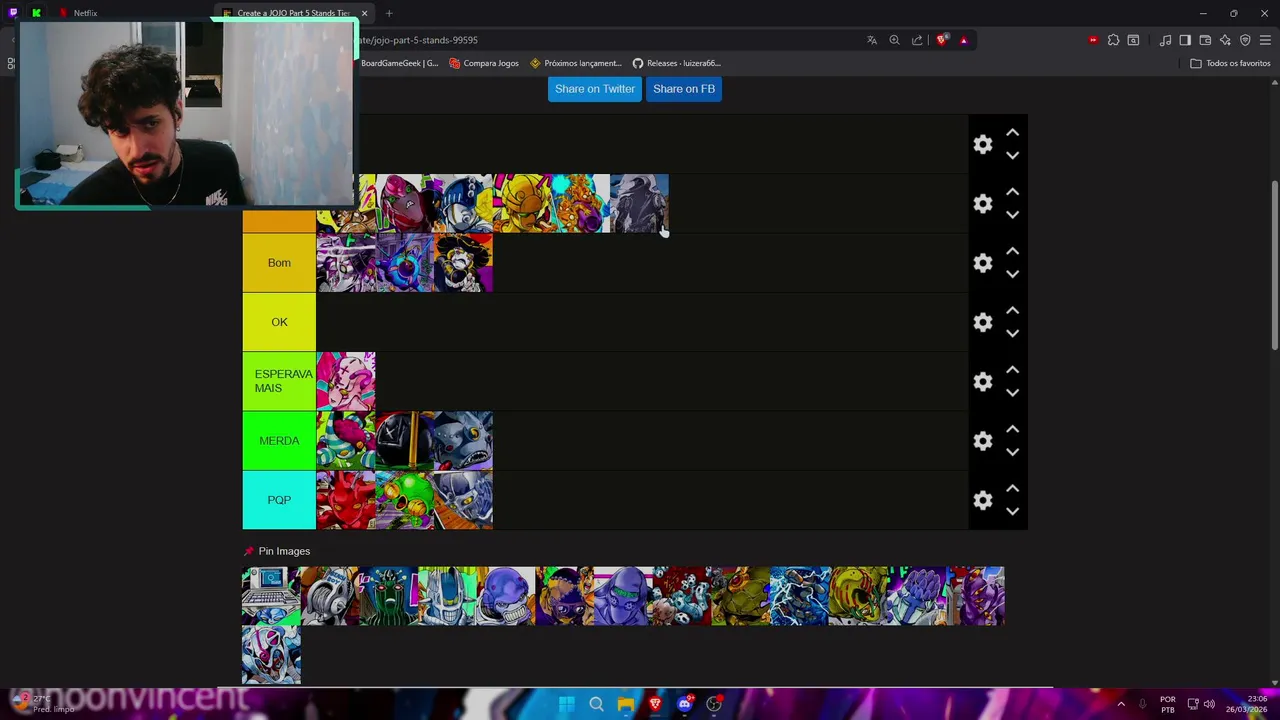Open settings gear for ESPERAVA MAIS tier
1280x720 pixels.
click(x=983, y=381)
